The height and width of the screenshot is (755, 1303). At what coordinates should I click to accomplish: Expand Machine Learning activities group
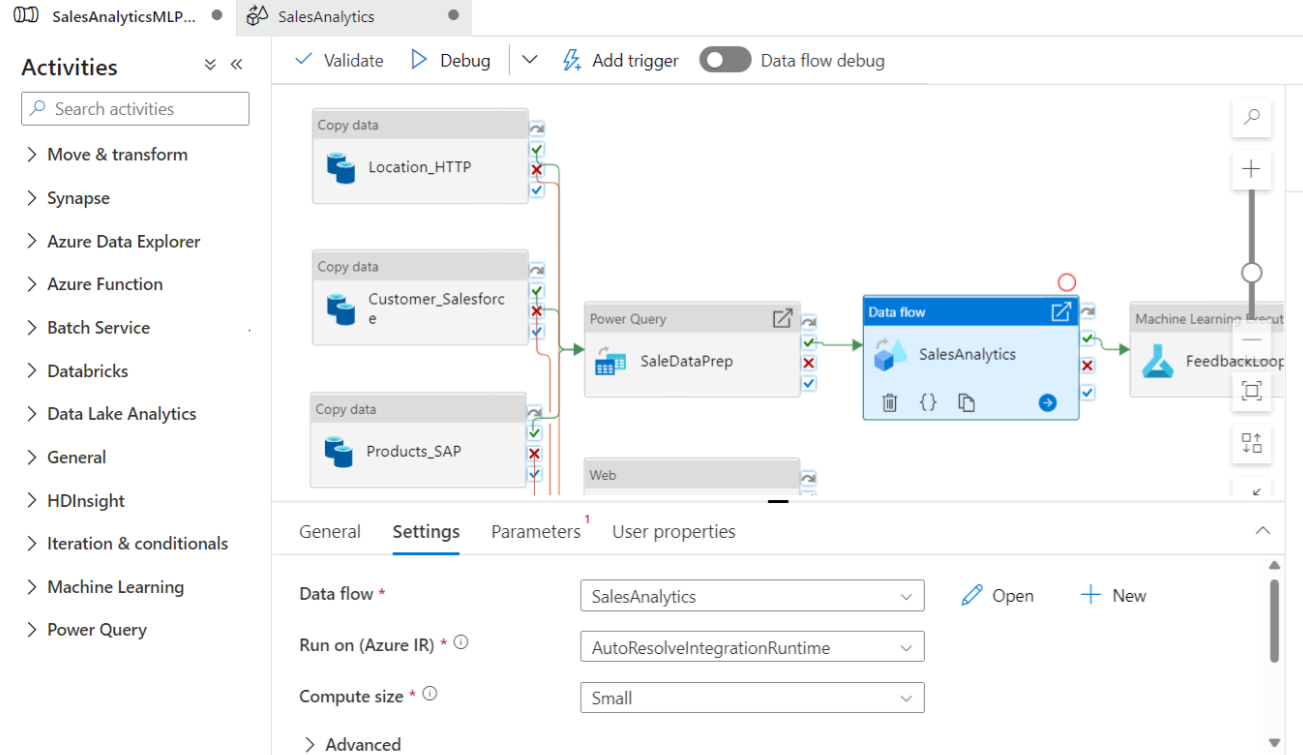pos(32,587)
